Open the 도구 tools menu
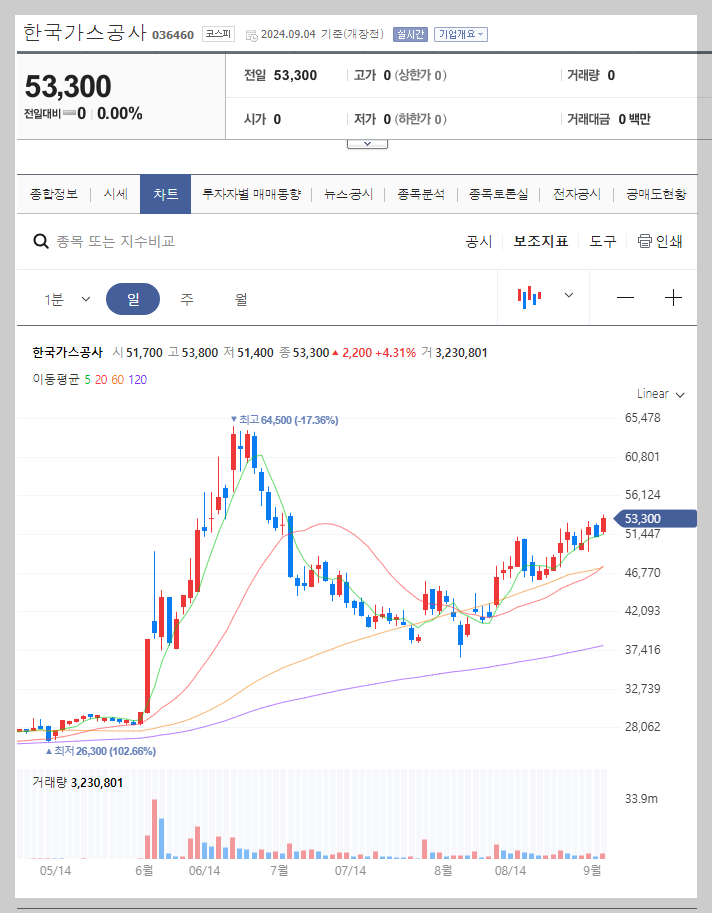712x913 pixels. pos(603,240)
